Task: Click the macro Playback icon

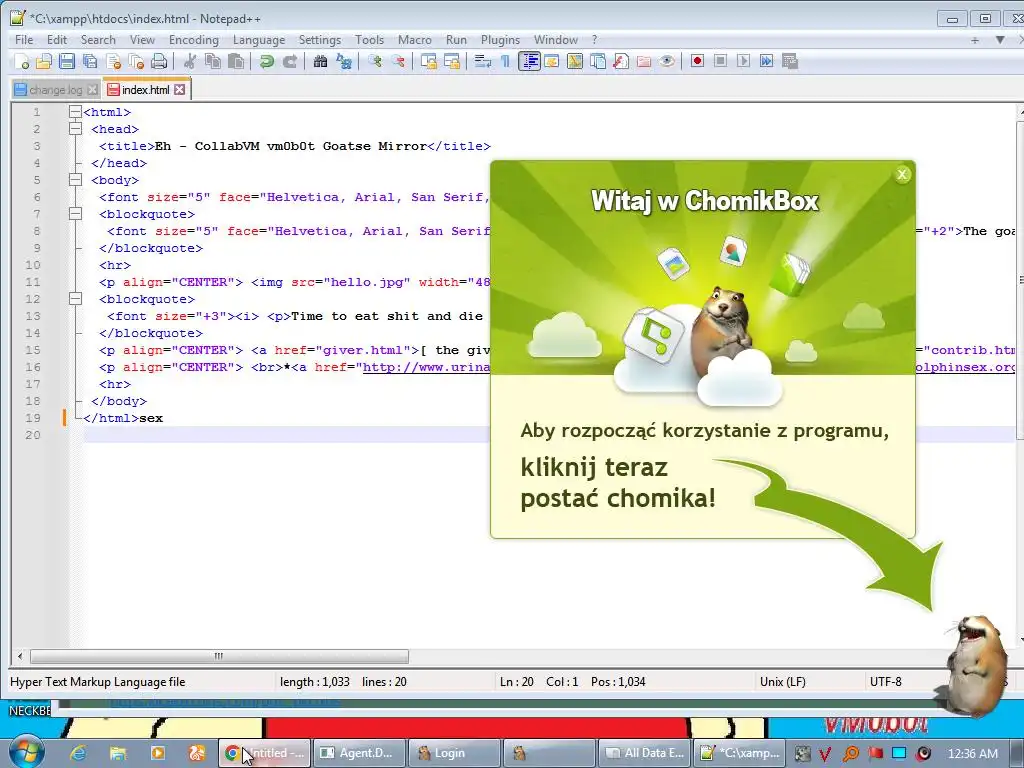Action: 743,61
